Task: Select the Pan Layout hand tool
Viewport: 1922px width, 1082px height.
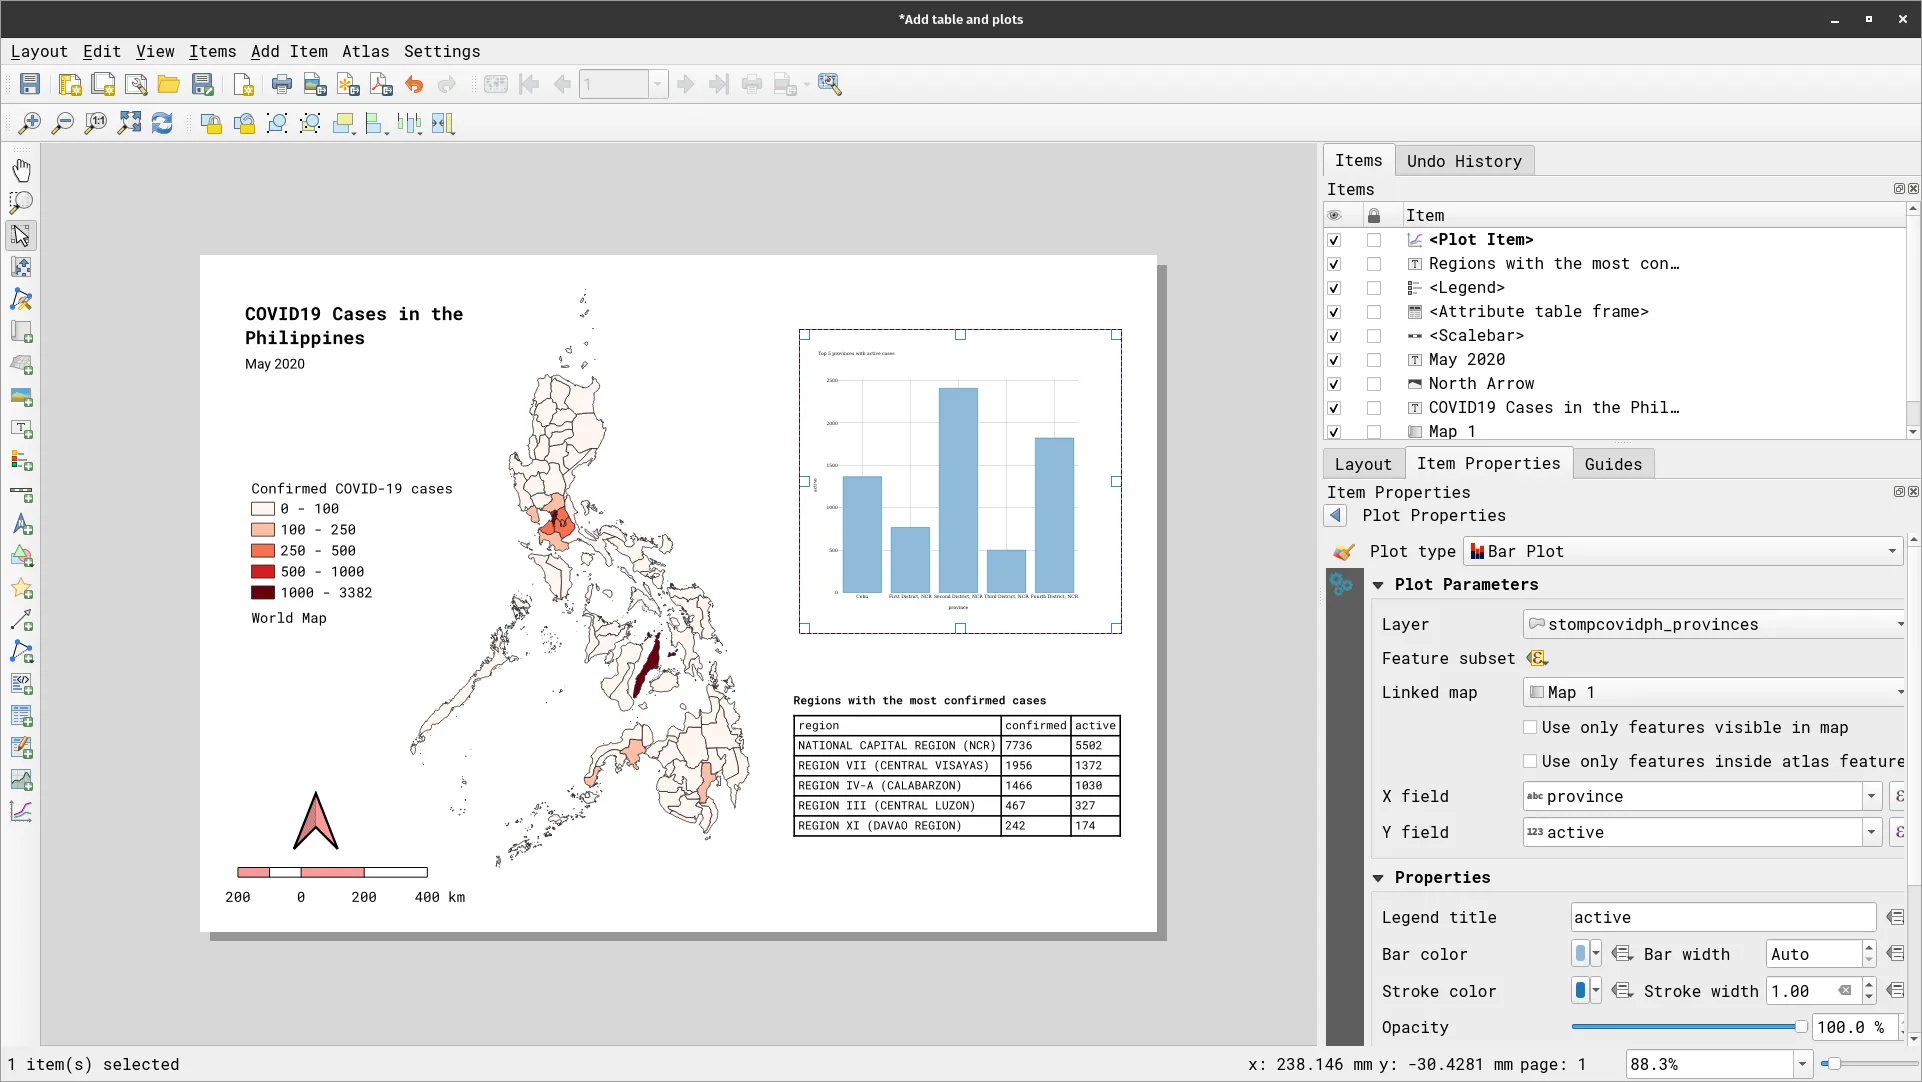Action: click(21, 170)
